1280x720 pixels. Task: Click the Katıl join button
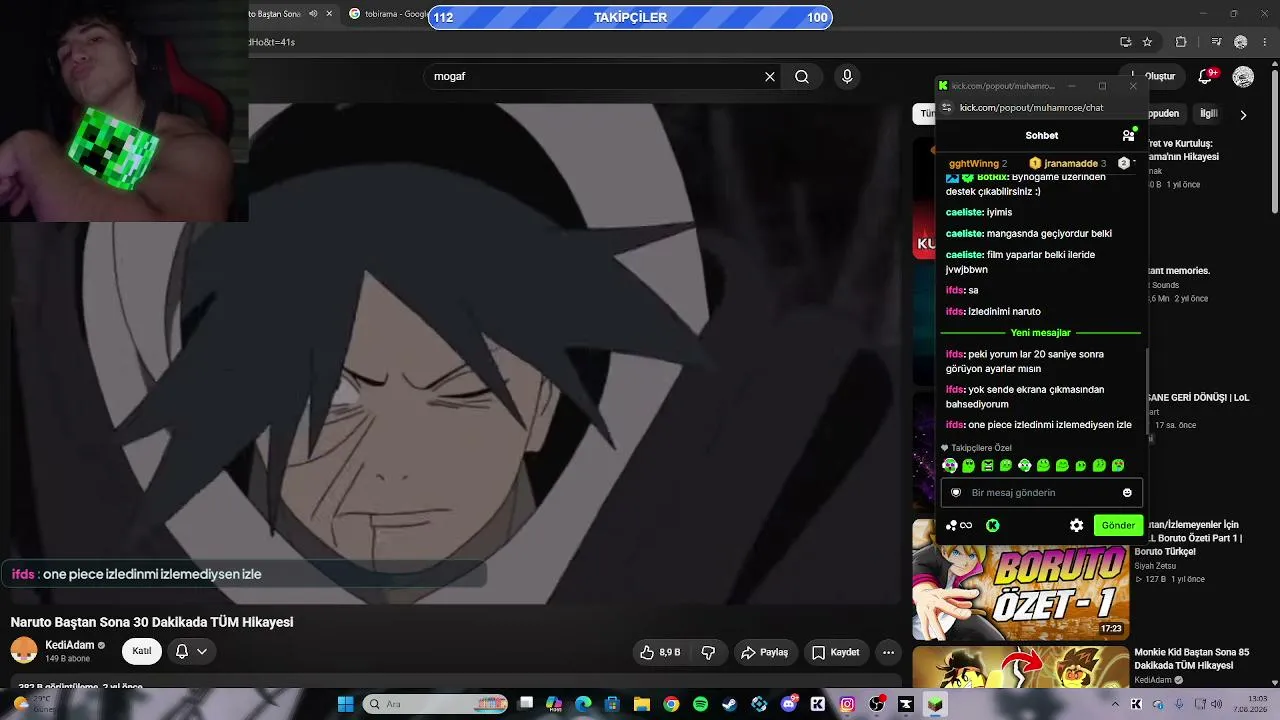coord(142,651)
